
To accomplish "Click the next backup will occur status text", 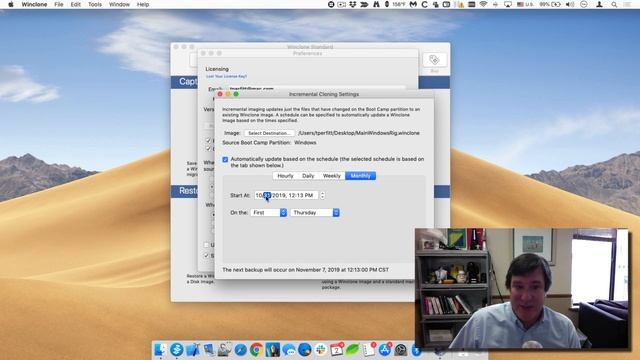I will coord(306,270).
